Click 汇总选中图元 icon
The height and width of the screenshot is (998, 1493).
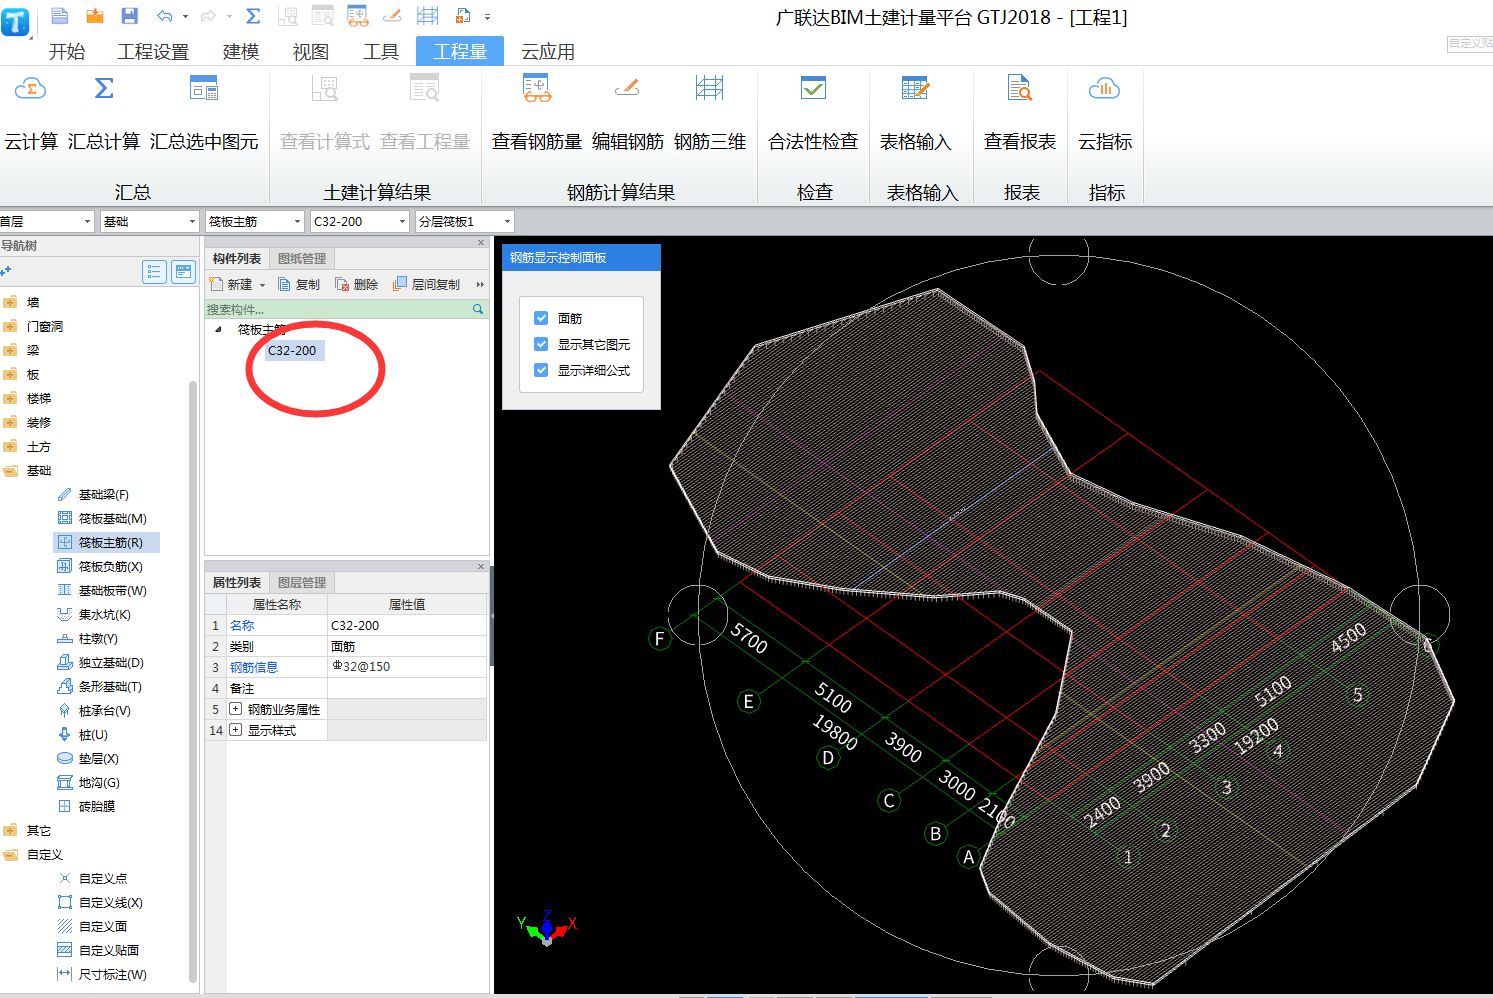click(204, 89)
